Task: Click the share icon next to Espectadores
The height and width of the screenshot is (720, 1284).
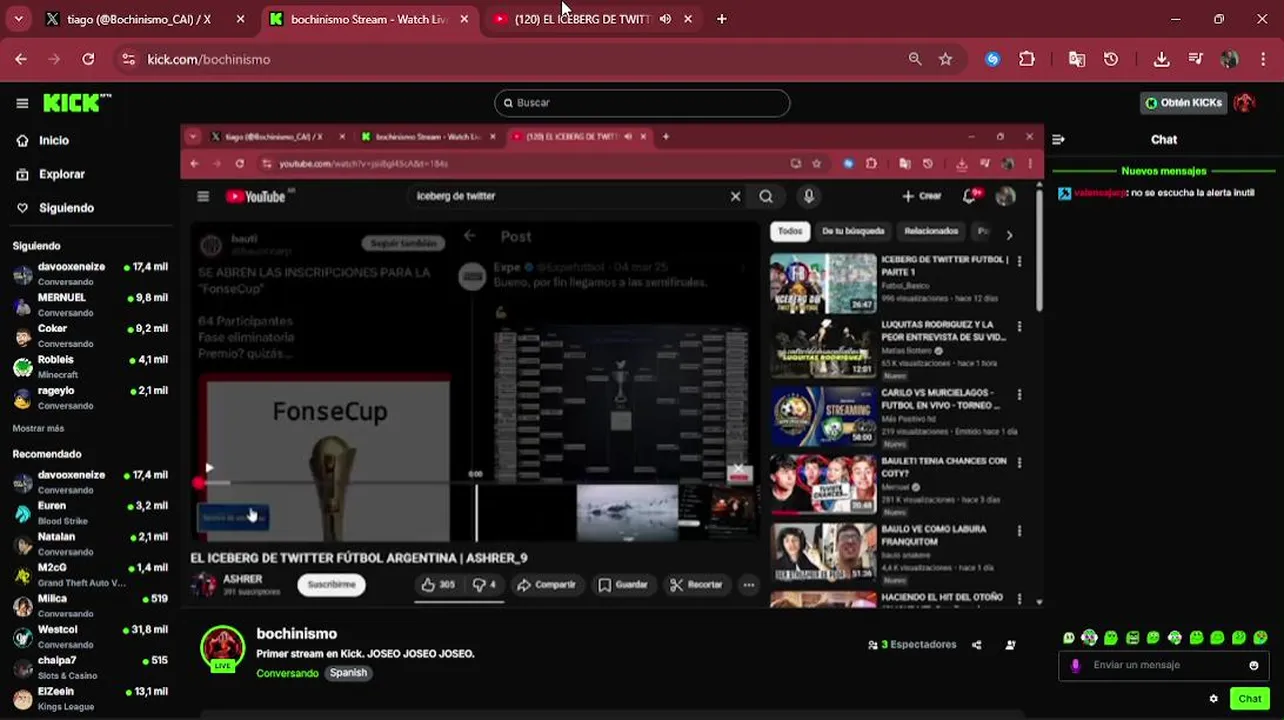Action: click(977, 645)
